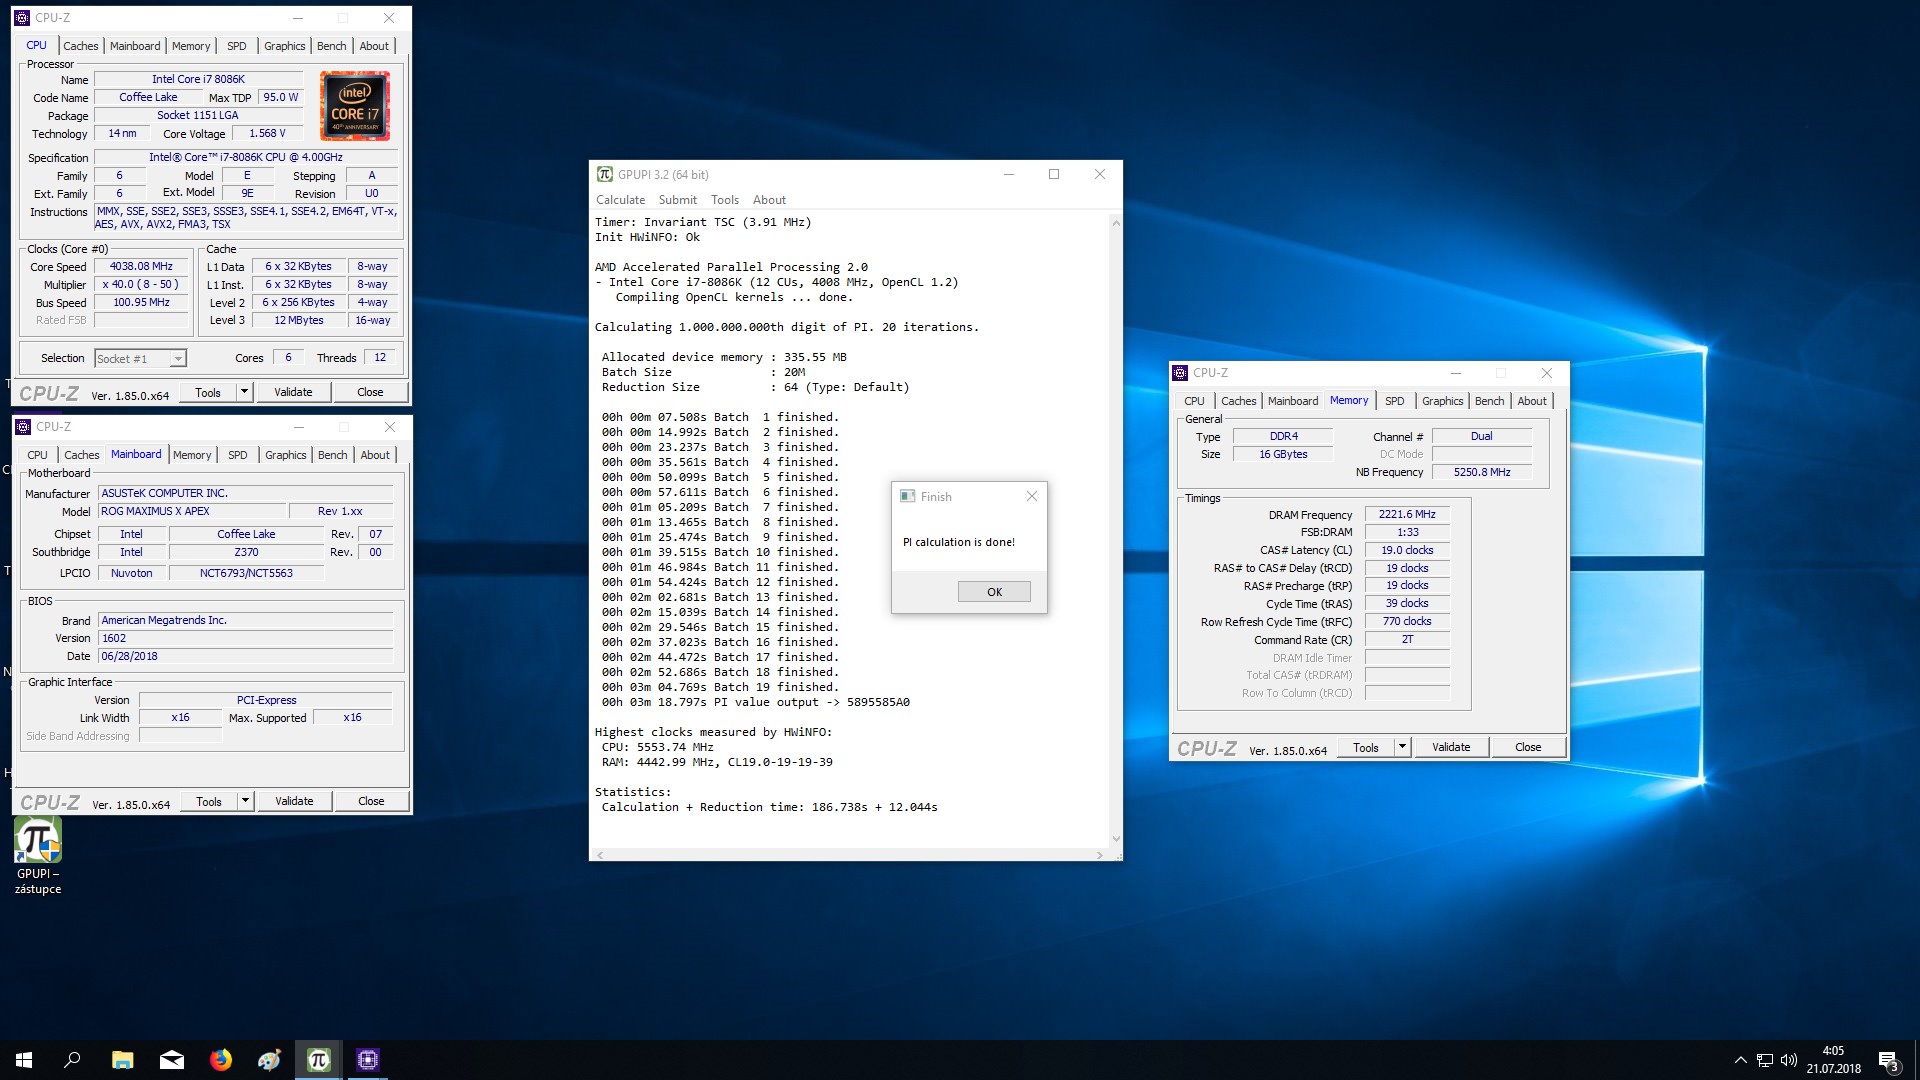Screen dimensions: 1920x1080
Task: Open the Tools menu in GPUPI
Action: (725, 200)
